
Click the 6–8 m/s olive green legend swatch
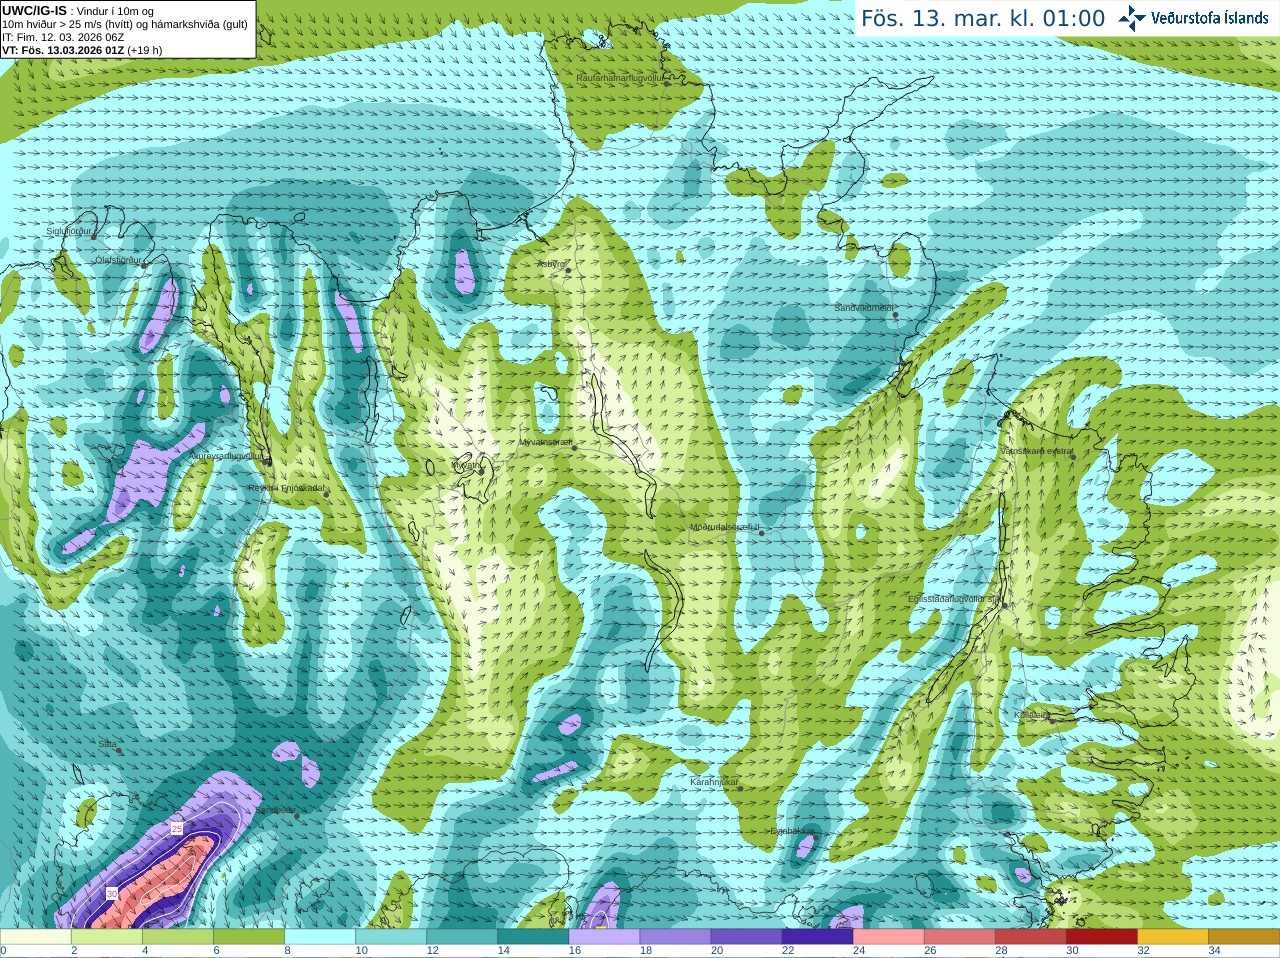(x=249, y=937)
